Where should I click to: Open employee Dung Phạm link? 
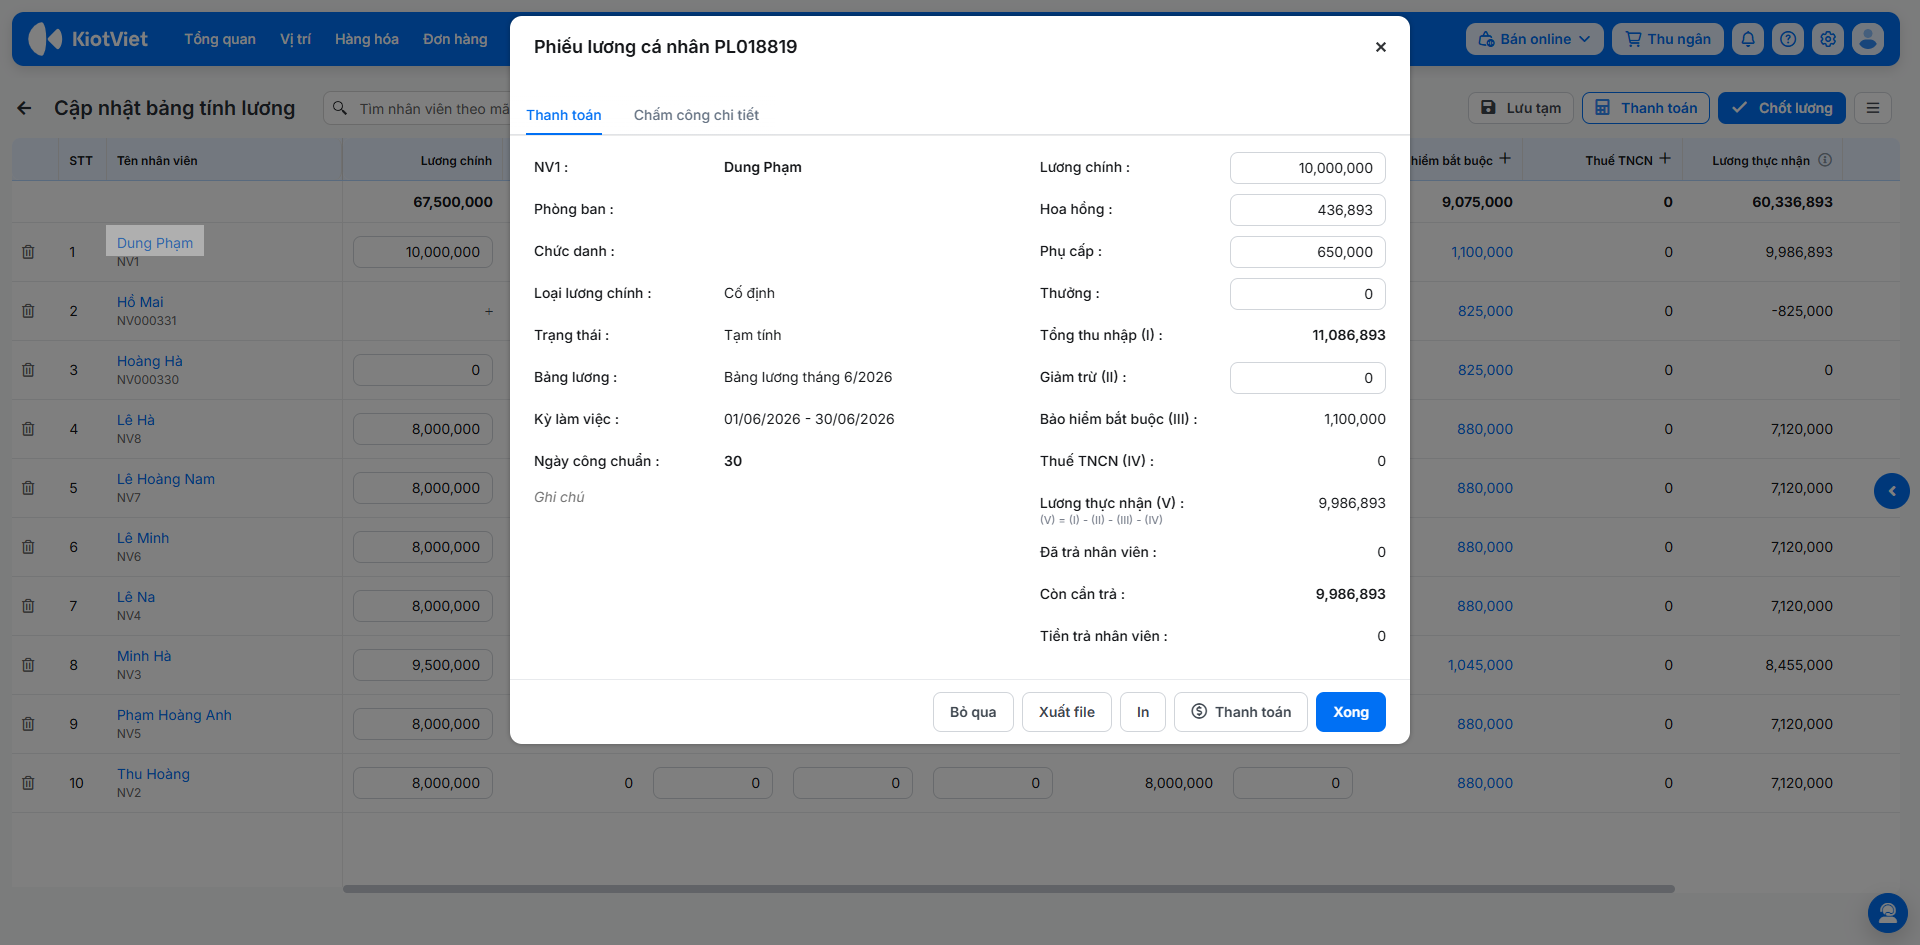tap(155, 243)
